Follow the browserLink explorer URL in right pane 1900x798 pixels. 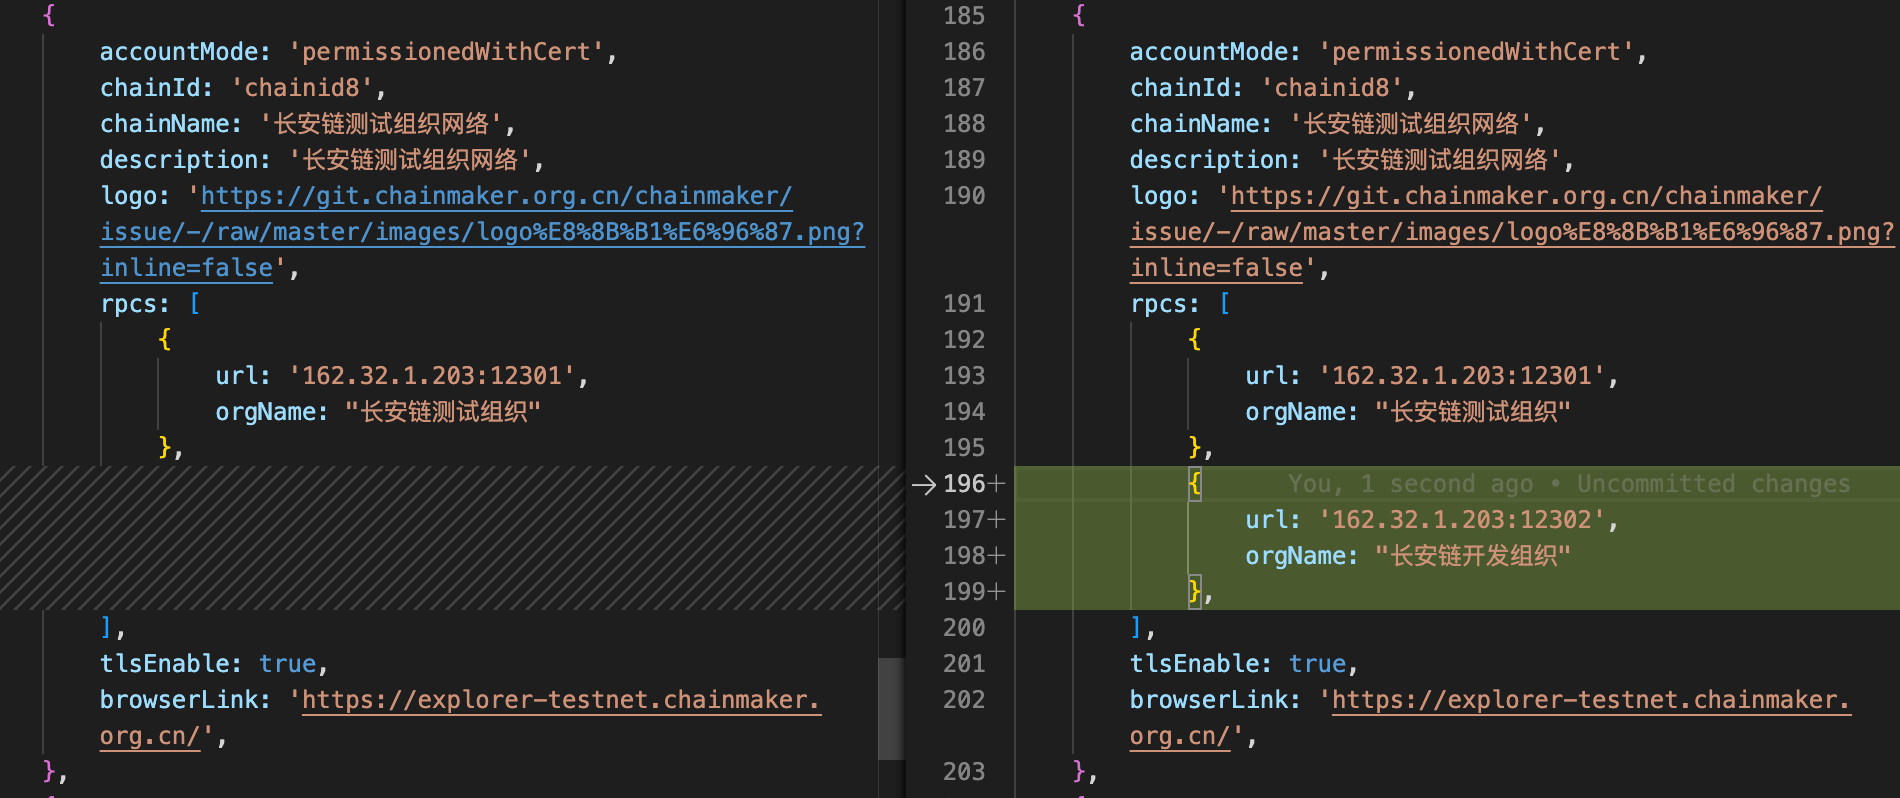coord(1590,700)
